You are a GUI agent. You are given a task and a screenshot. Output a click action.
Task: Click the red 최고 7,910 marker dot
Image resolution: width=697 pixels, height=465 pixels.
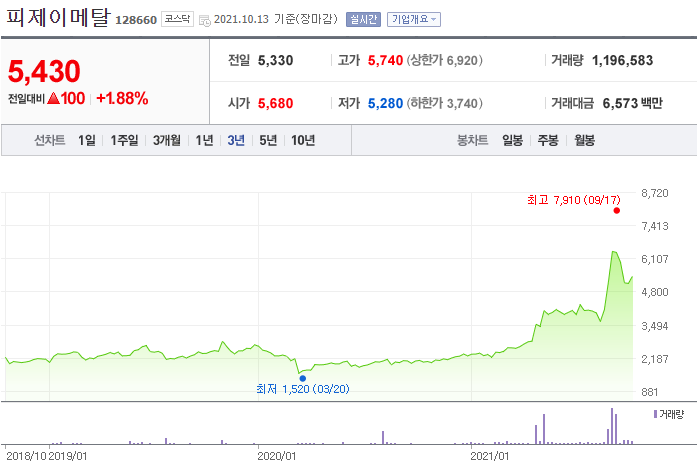(x=617, y=211)
